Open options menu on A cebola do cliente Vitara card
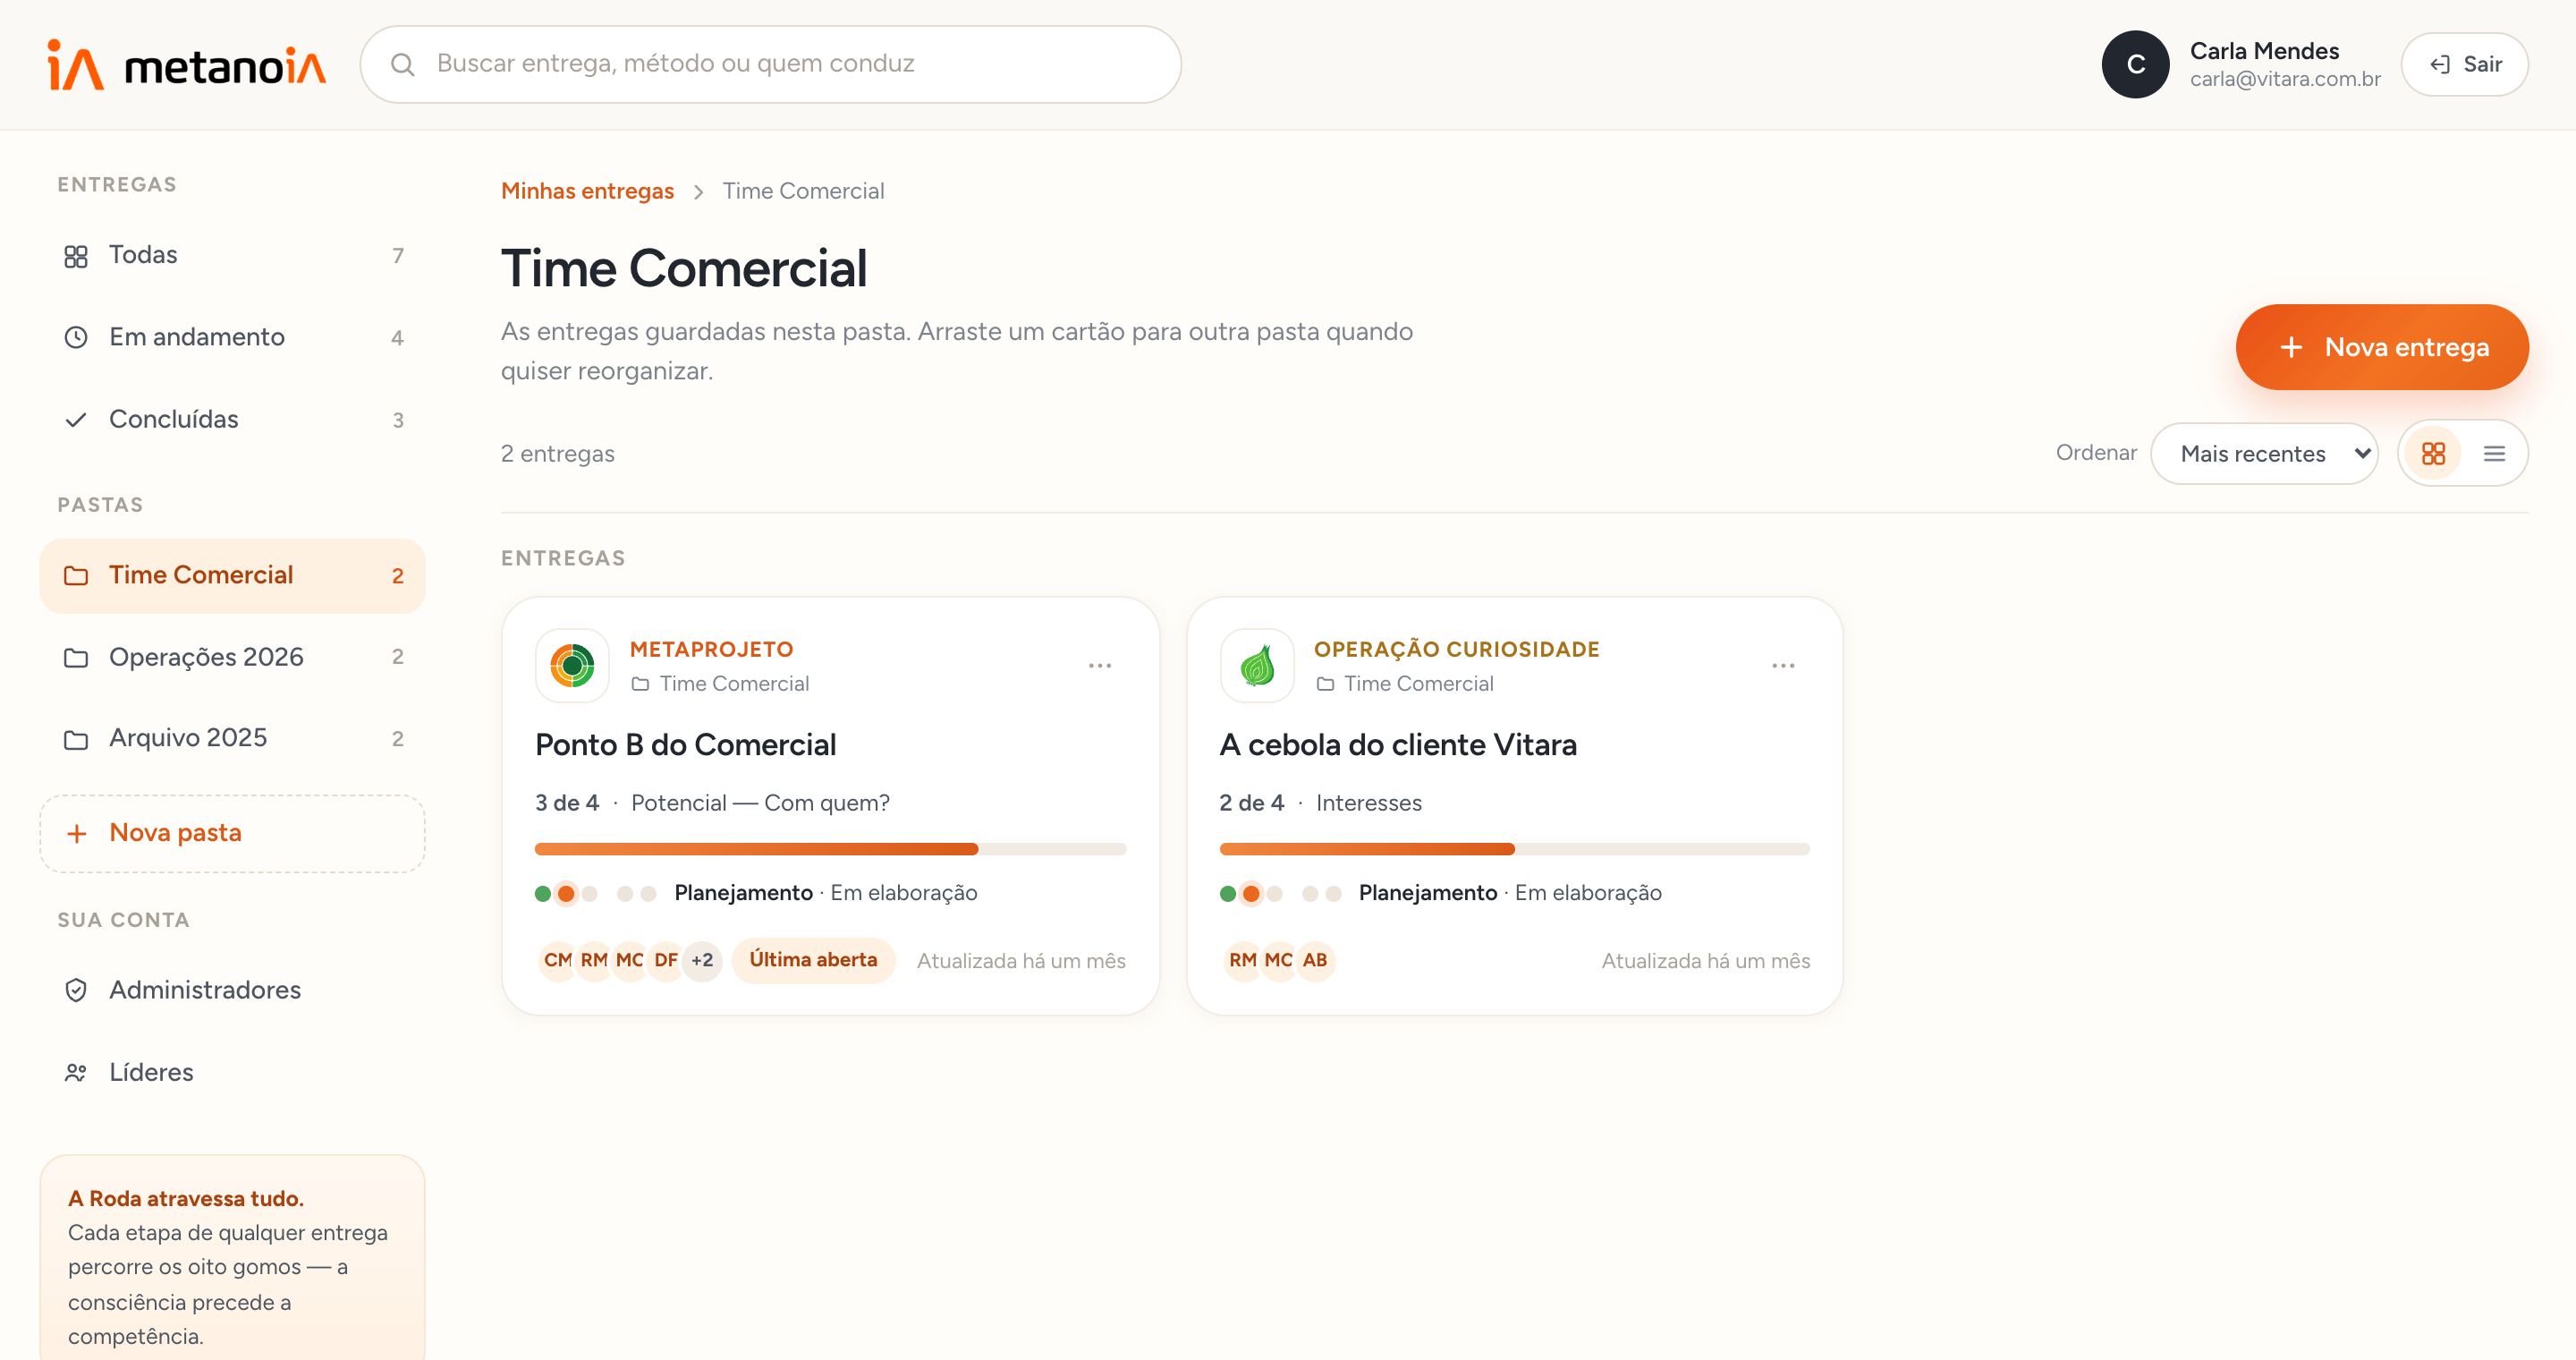The width and height of the screenshot is (2576, 1360). (1783, 666)
